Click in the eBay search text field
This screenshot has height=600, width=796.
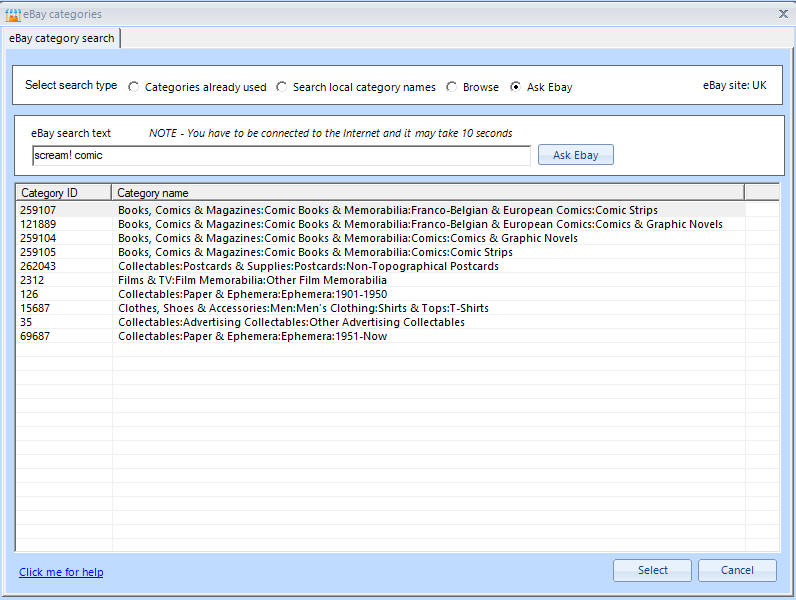[281, 155]
